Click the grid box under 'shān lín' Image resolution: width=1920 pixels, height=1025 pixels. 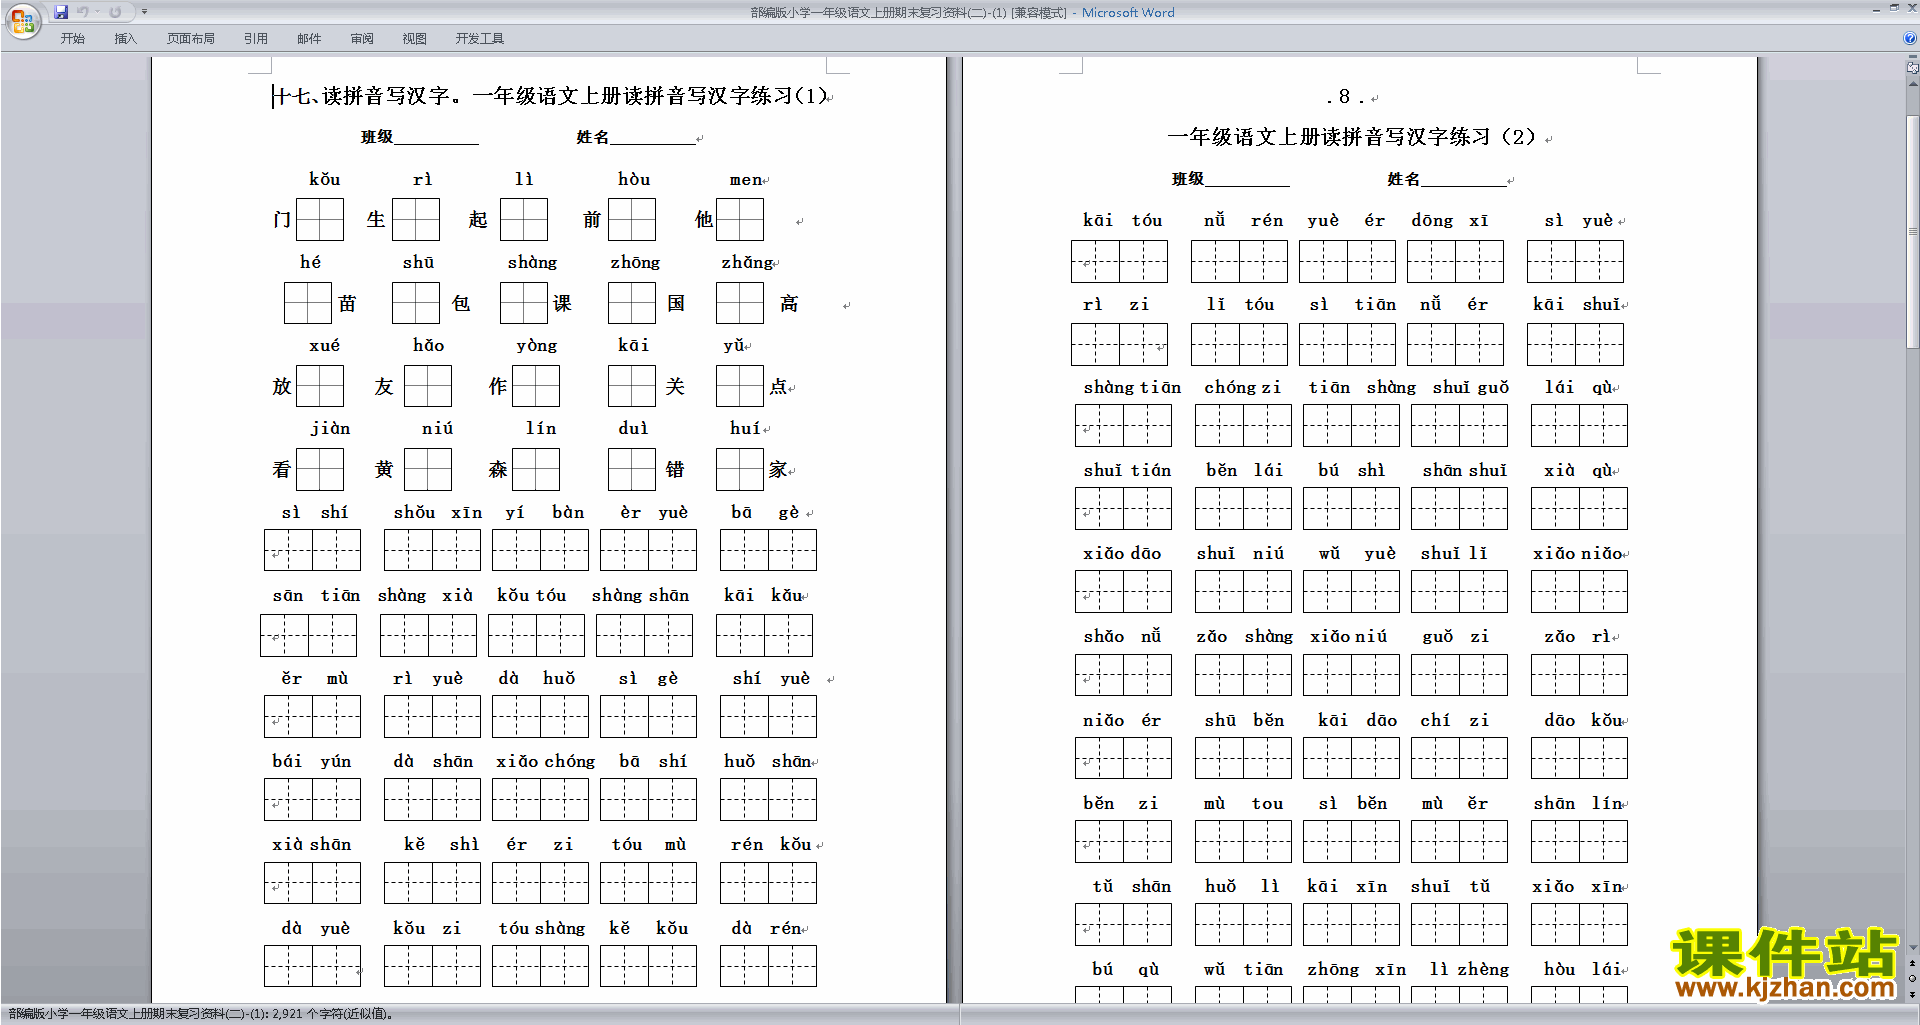point(1579,841)
